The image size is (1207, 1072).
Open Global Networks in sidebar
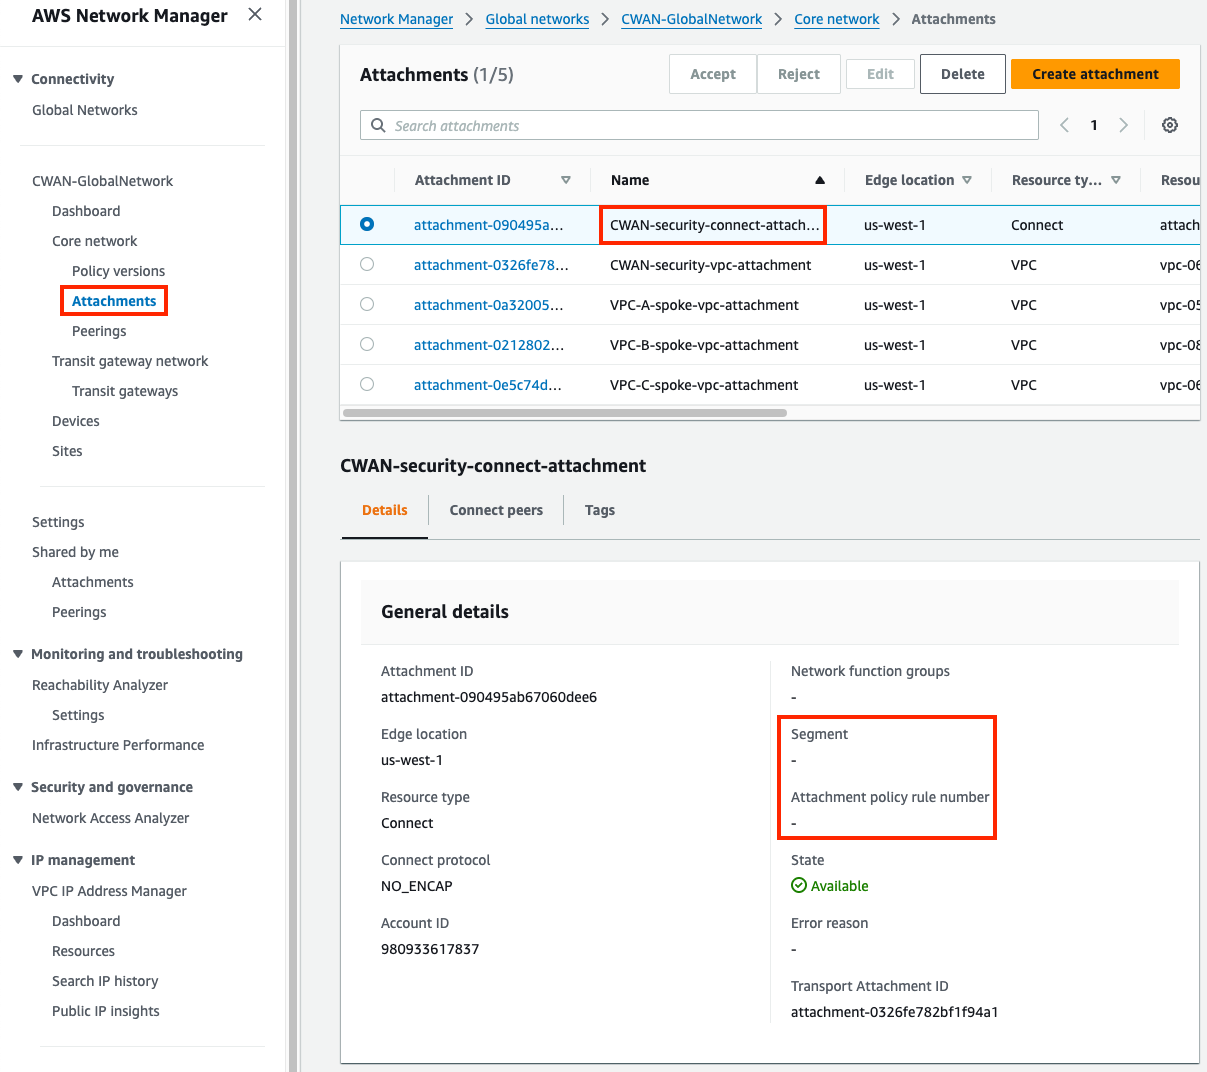click(85, 110)
